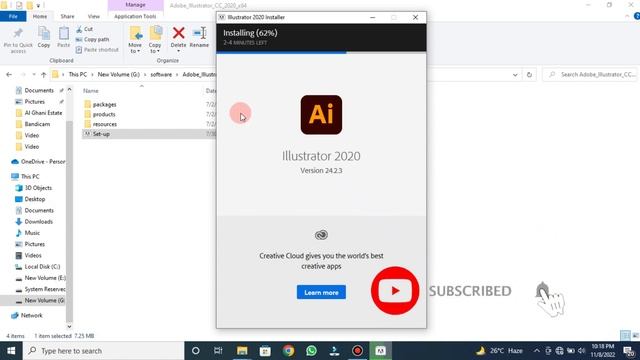Click Cut in the Clipboard group
The width and height of the screenshot is (640, 360).
pyautogui.click(x=84, y=29)
